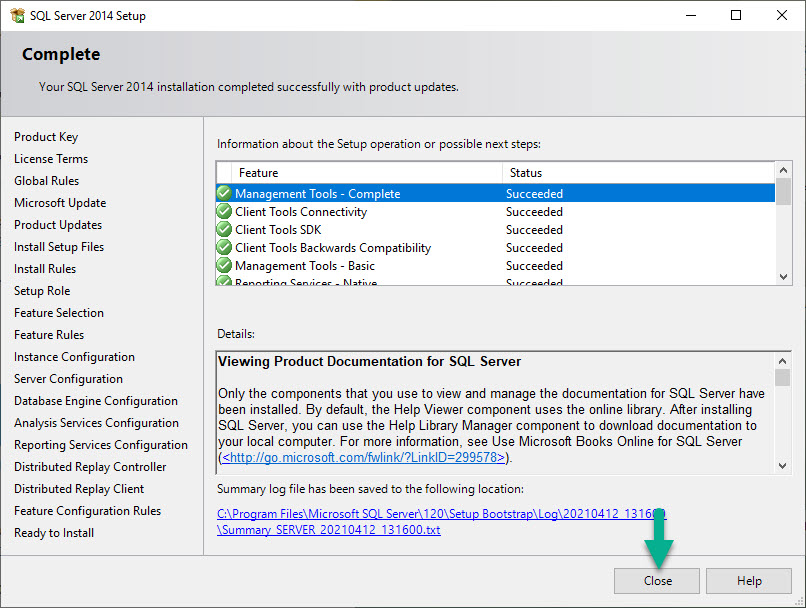Image resolution: width=806 pixels, height=608 pixels.
Task: Click the Distributed Replay Client step
Action: (79, 489)
